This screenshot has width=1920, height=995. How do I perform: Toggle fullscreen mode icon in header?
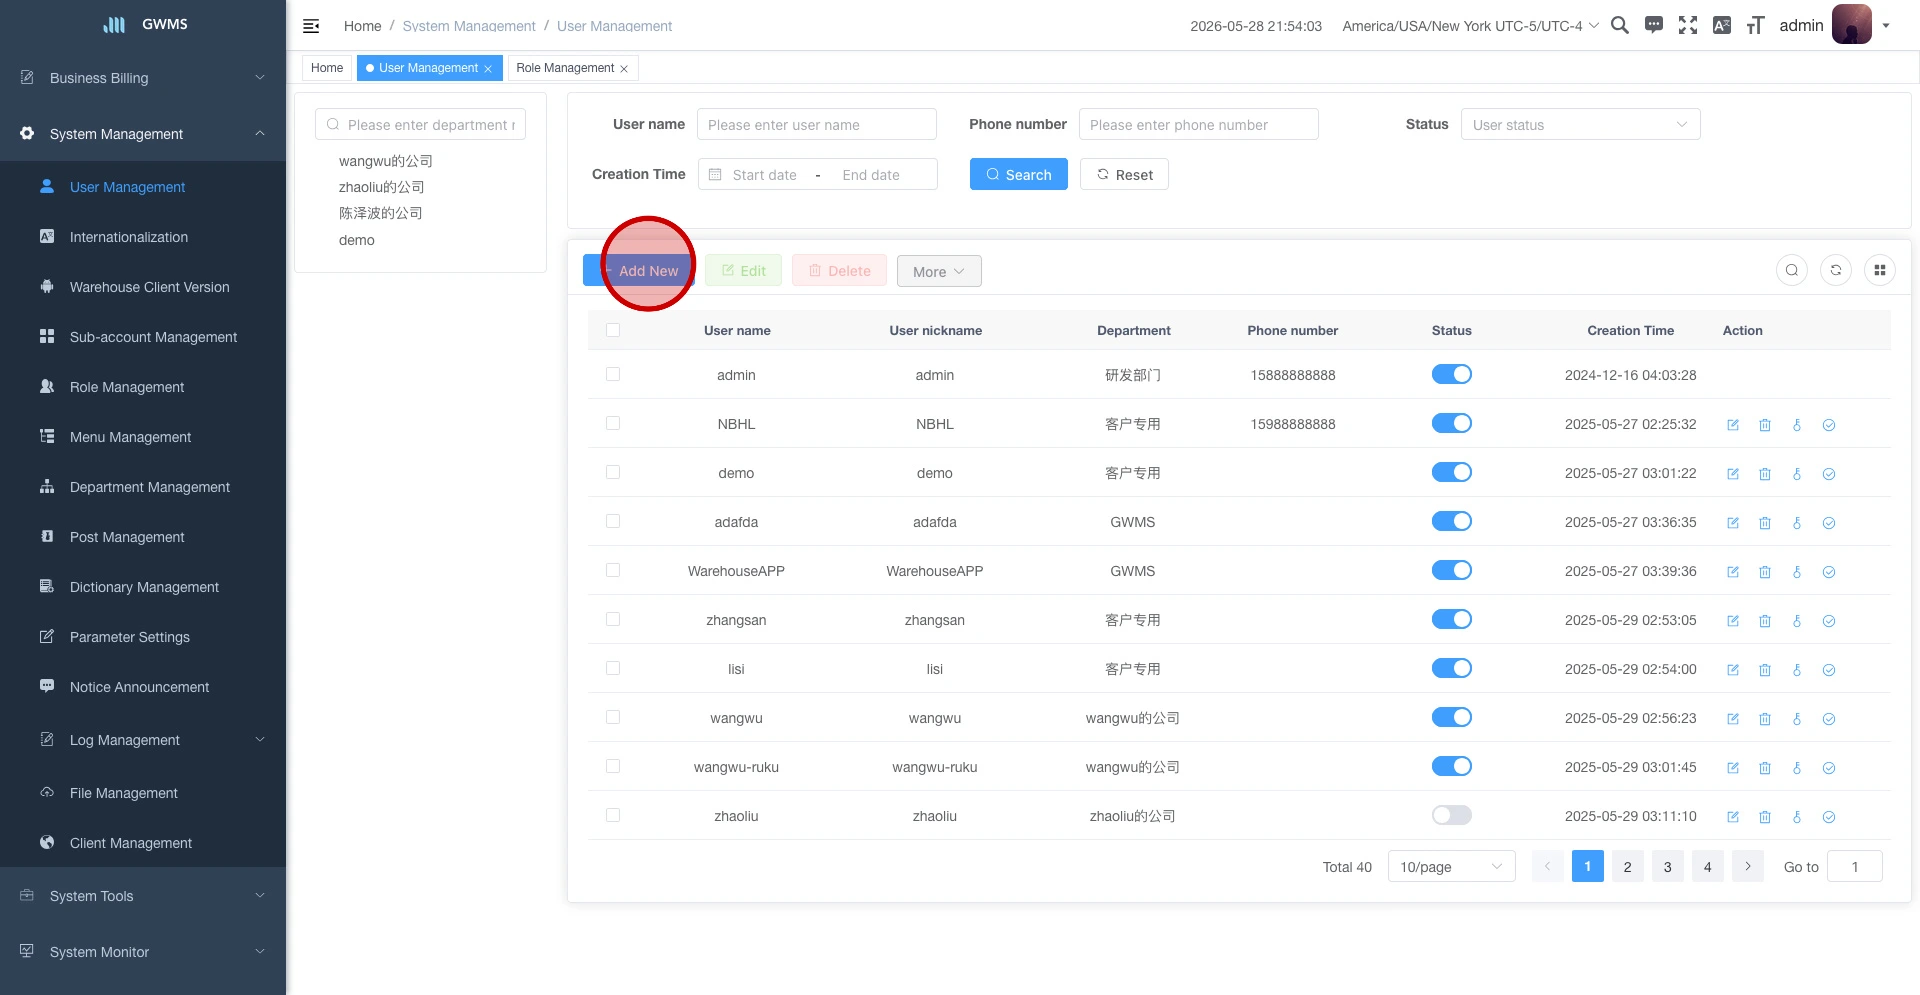(1688, 25)
